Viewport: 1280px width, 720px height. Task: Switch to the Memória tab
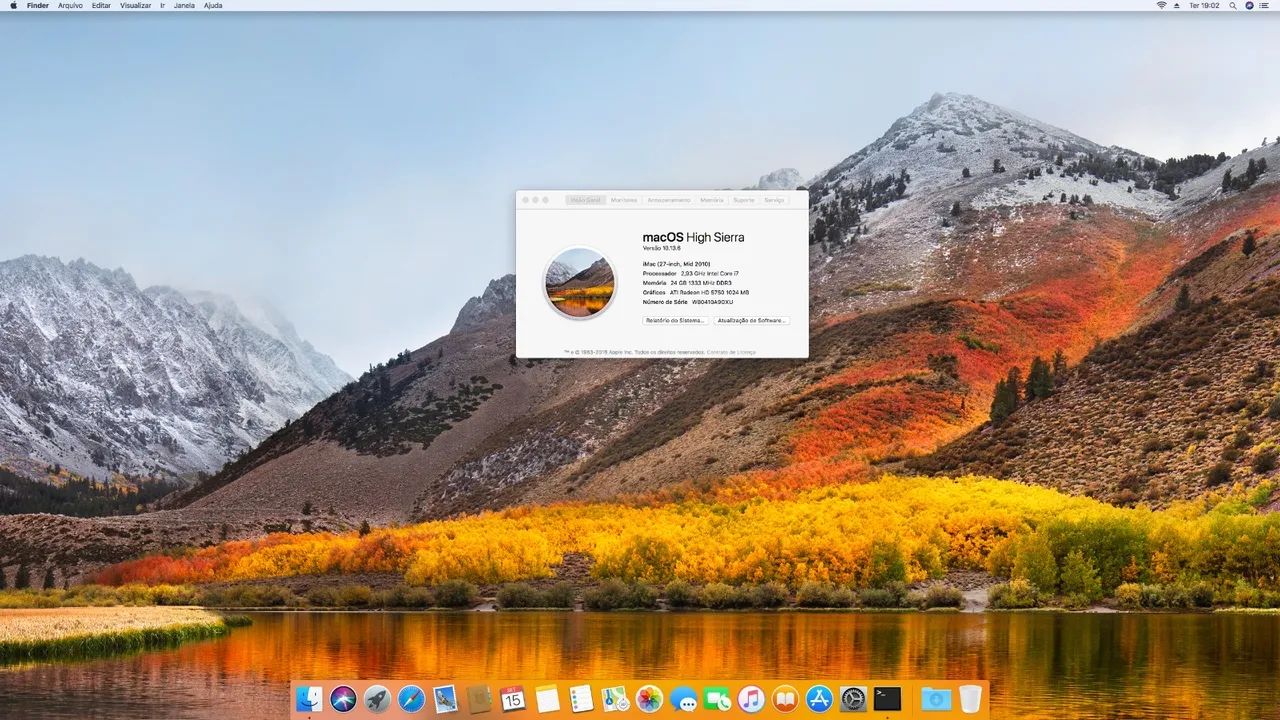[x=712, y=200]
